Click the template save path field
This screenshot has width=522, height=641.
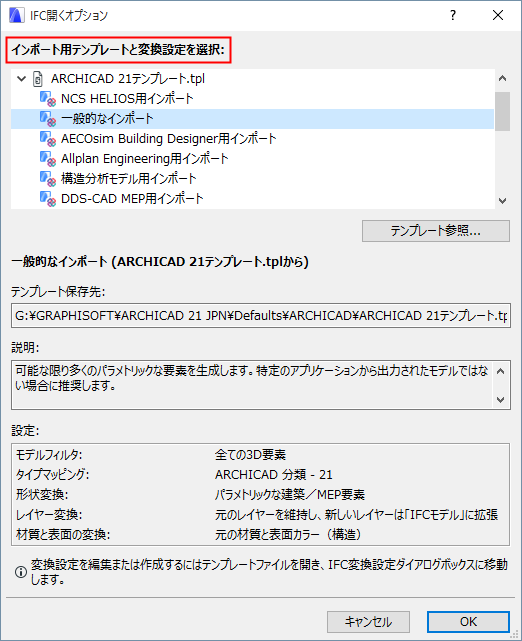[261, 316]
